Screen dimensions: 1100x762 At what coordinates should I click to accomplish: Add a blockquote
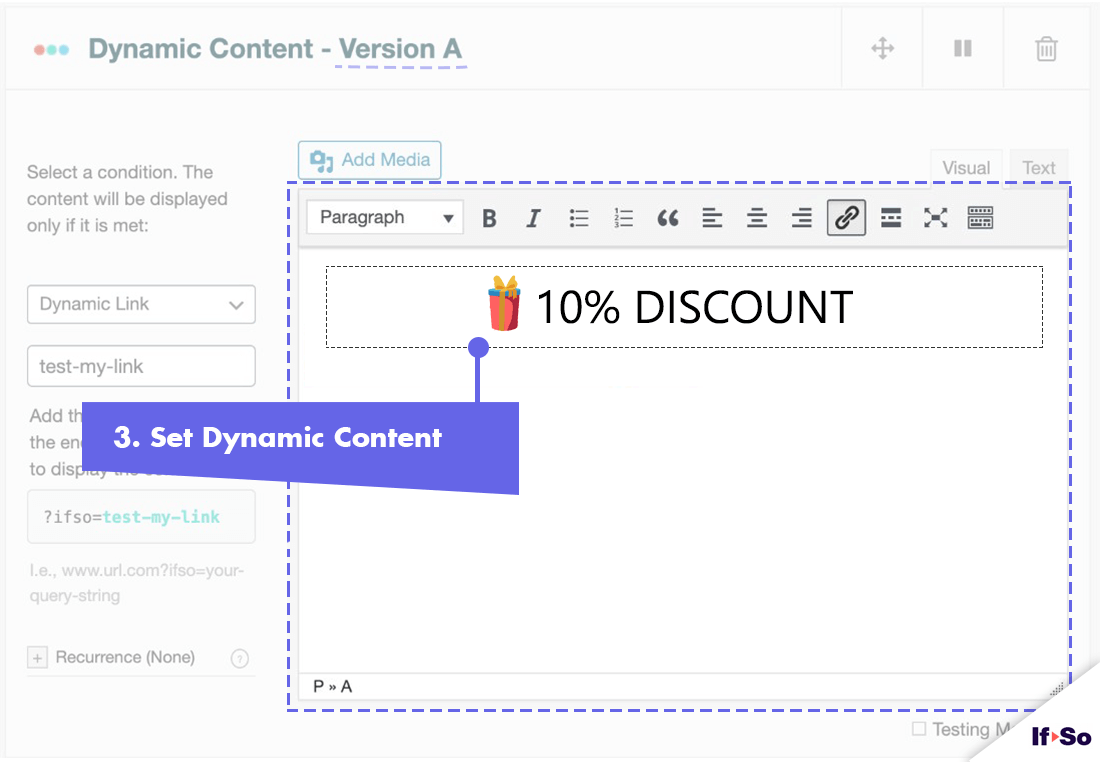667,217
